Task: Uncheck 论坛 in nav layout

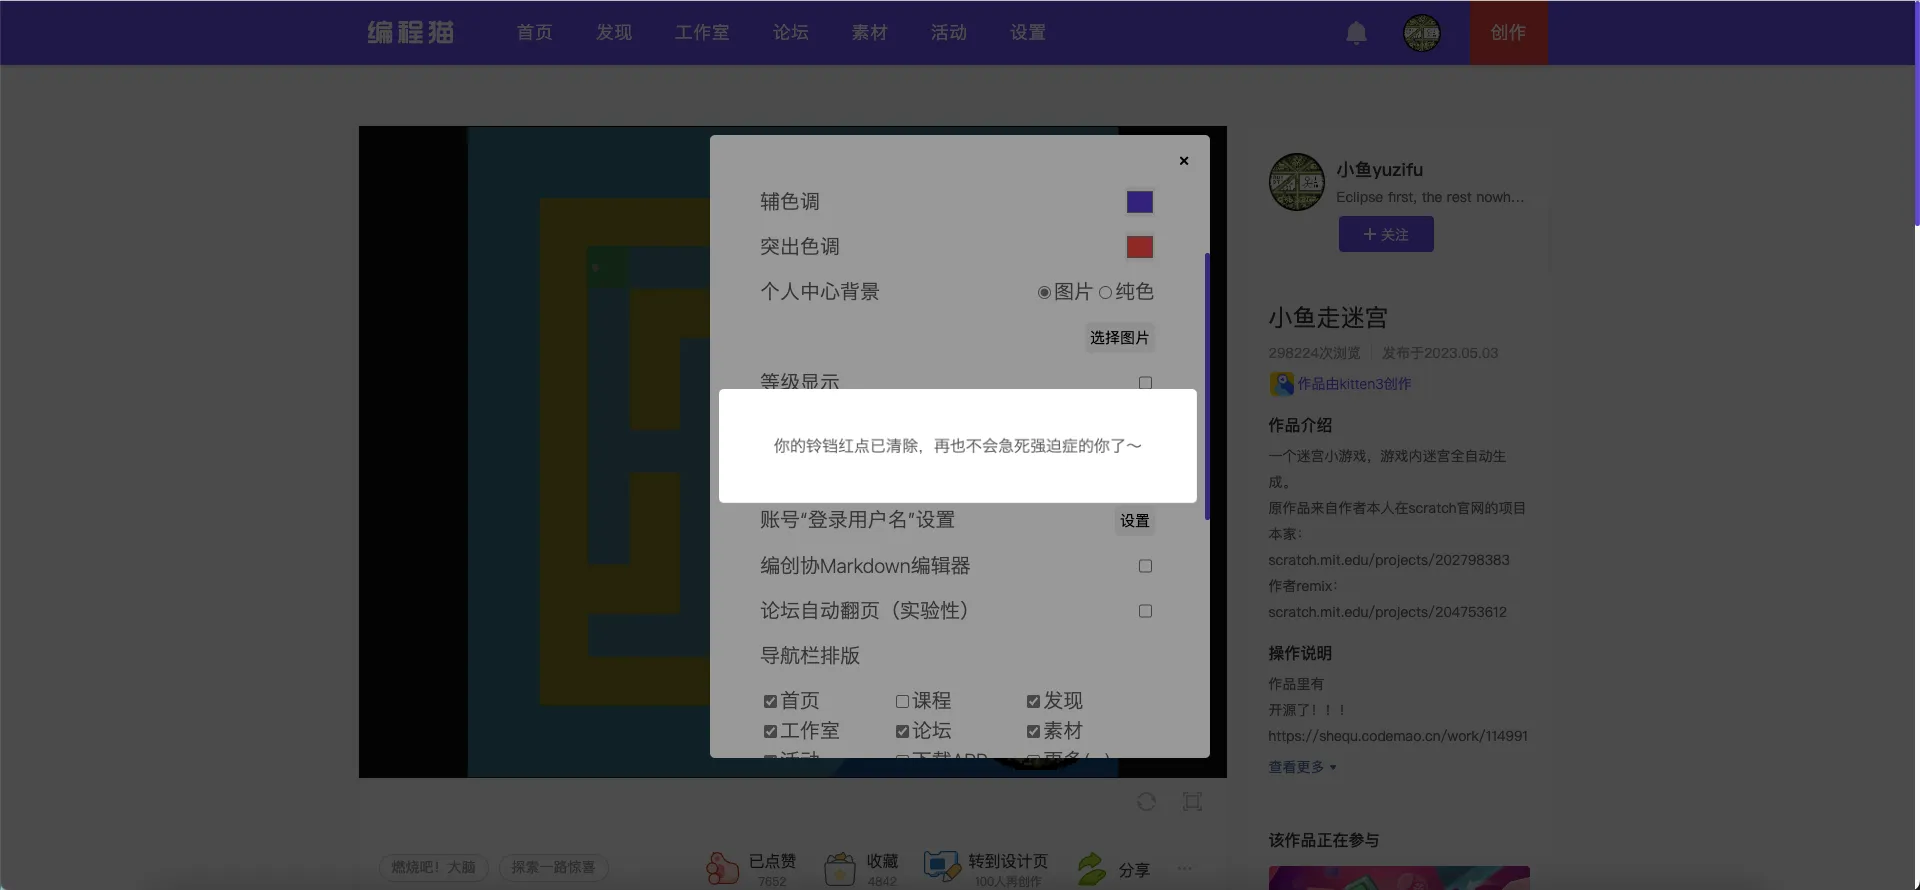Action: [902, 731]
